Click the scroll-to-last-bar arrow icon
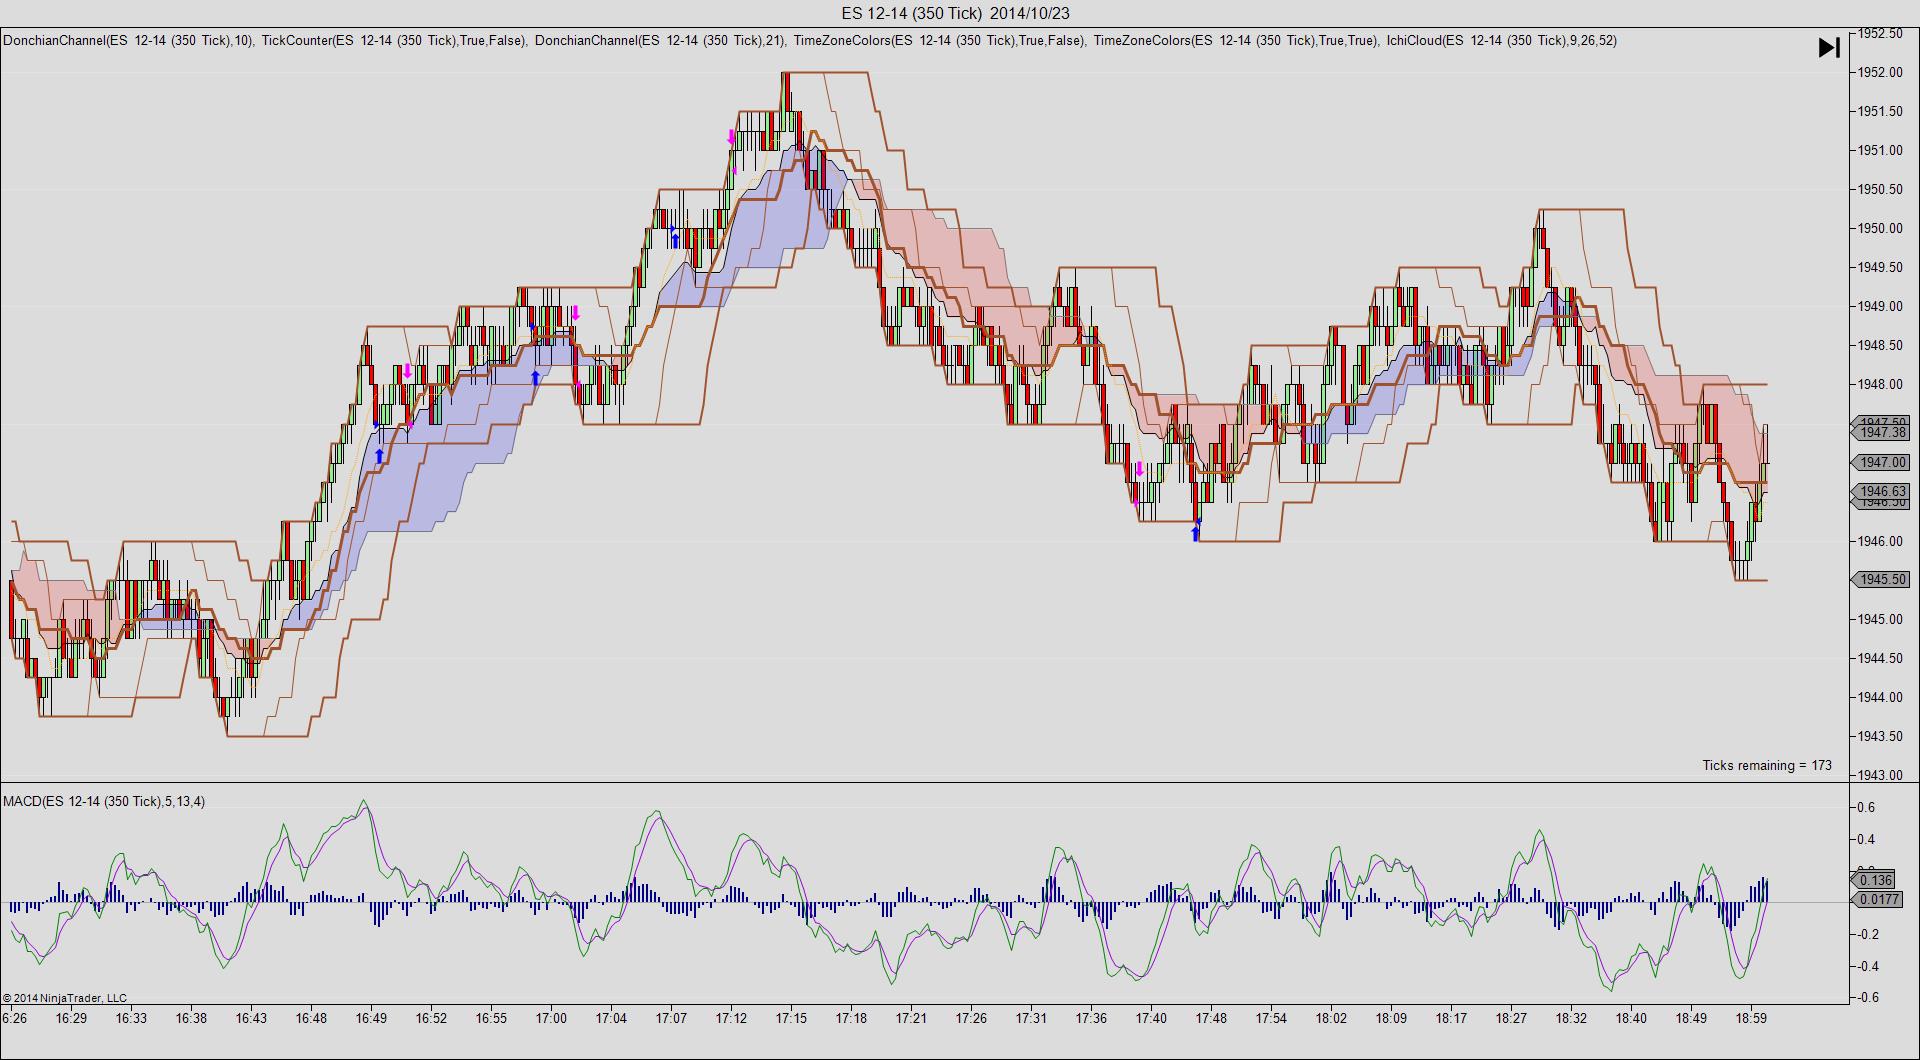 (x=1829, y=47)
